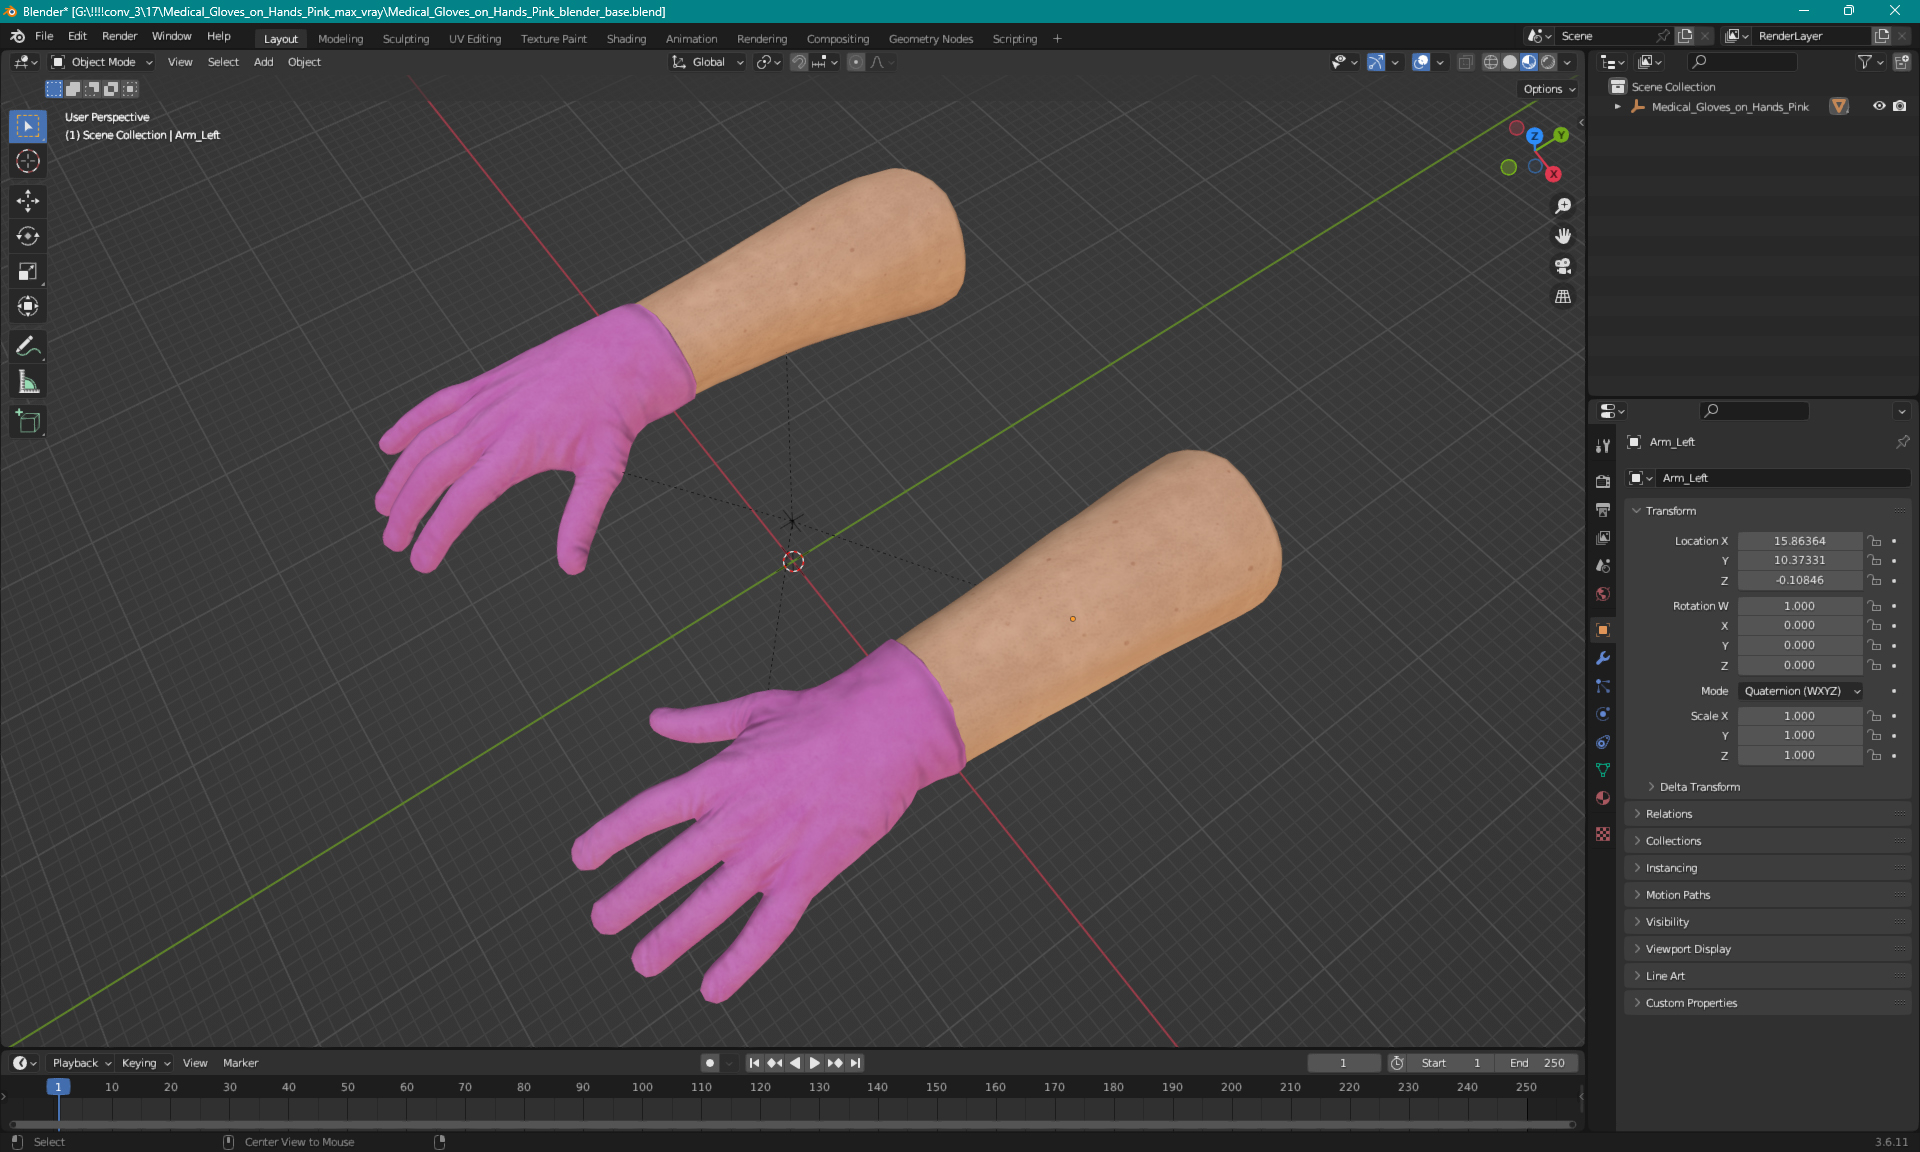Expand the Options dropdown
The height and width of the screenshot is (1152, 1920).
pos(1549,89)
